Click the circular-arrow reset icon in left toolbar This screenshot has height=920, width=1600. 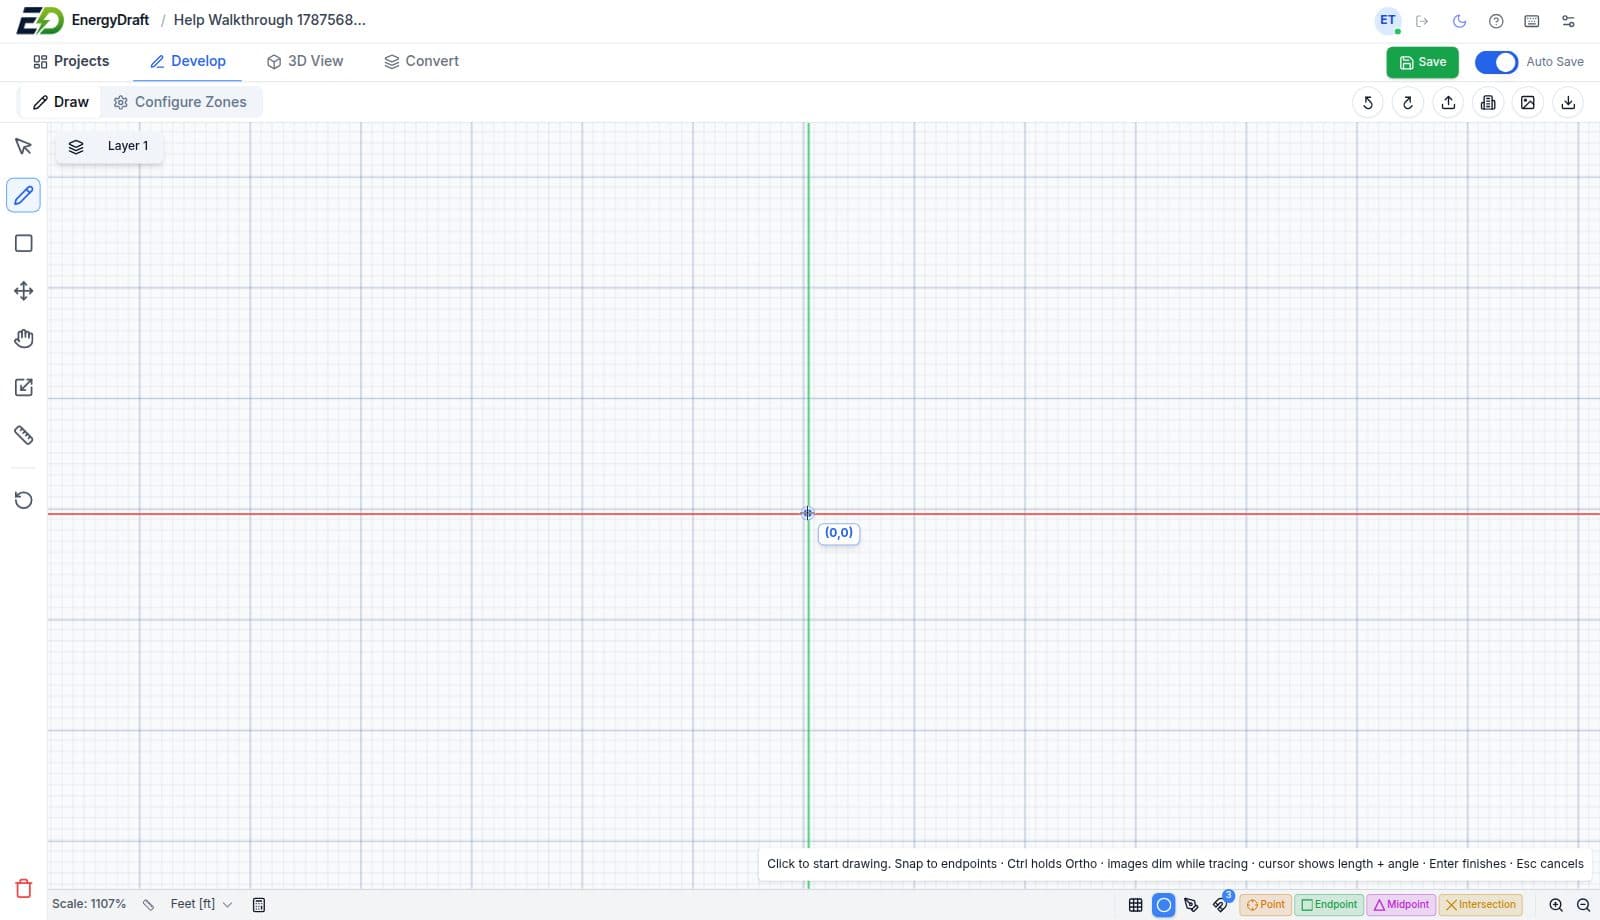tap(24, 500)
